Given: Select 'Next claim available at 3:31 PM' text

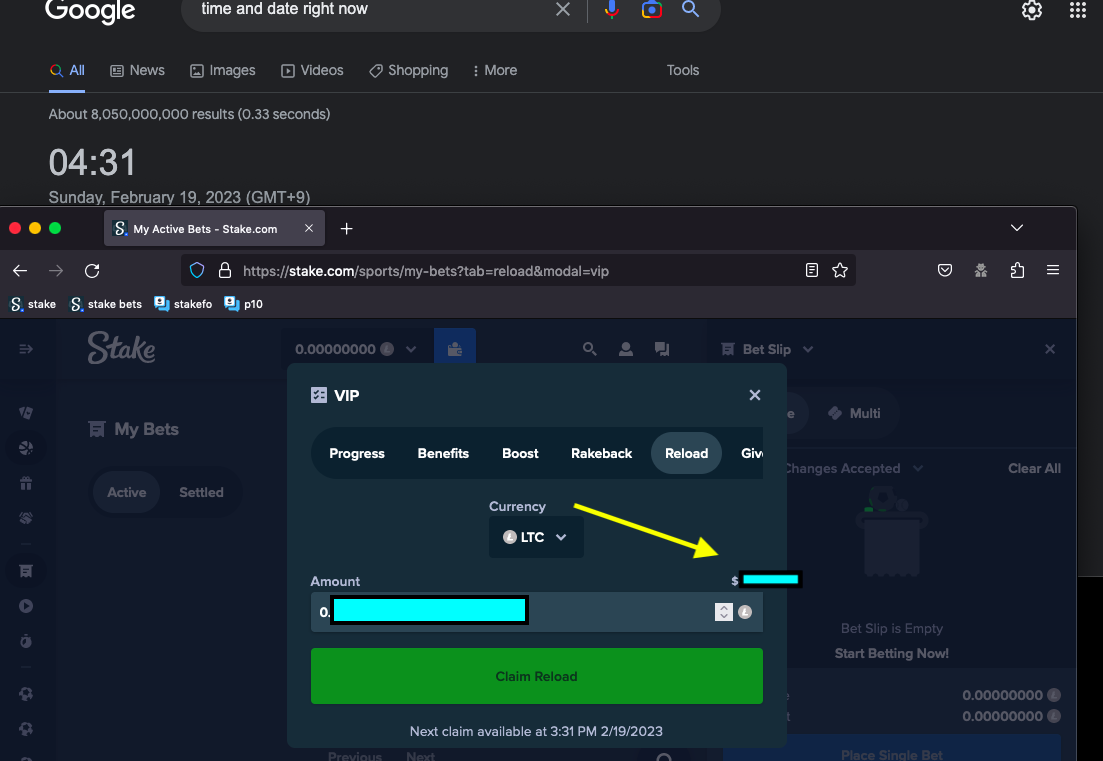Looking at the screenshot, I should point(536,731).
